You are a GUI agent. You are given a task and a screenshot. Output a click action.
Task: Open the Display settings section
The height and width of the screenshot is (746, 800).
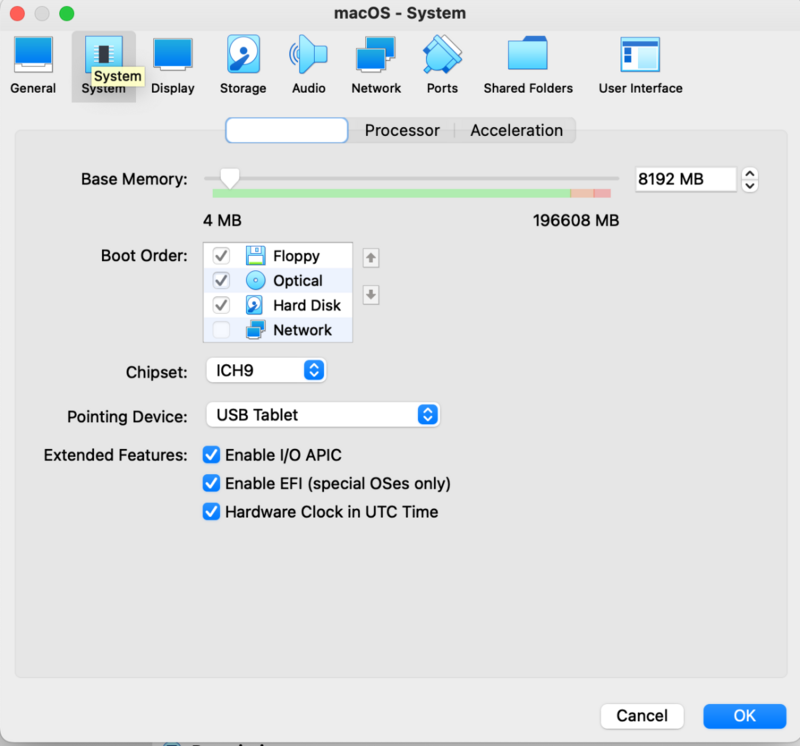pos(172,66)
